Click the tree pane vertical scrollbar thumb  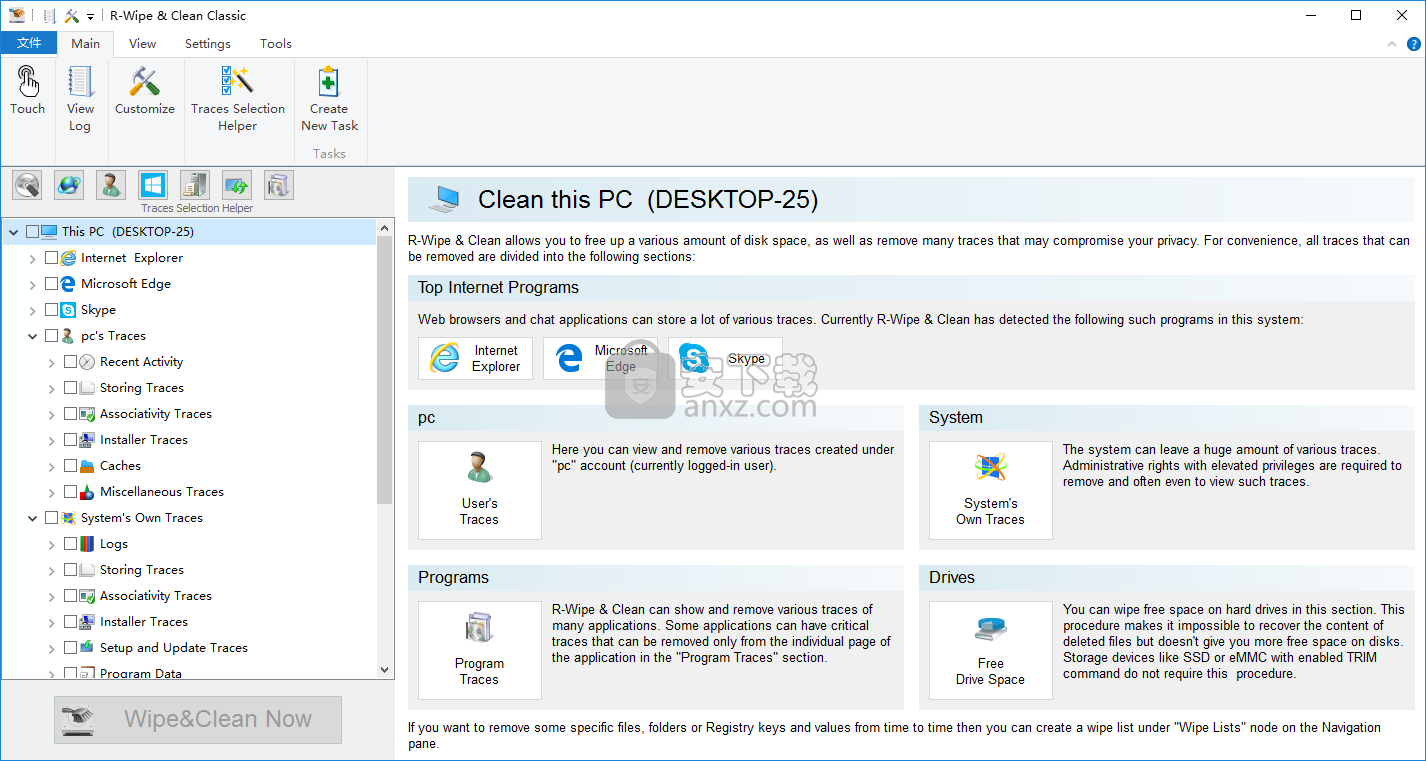pos(385,370)
